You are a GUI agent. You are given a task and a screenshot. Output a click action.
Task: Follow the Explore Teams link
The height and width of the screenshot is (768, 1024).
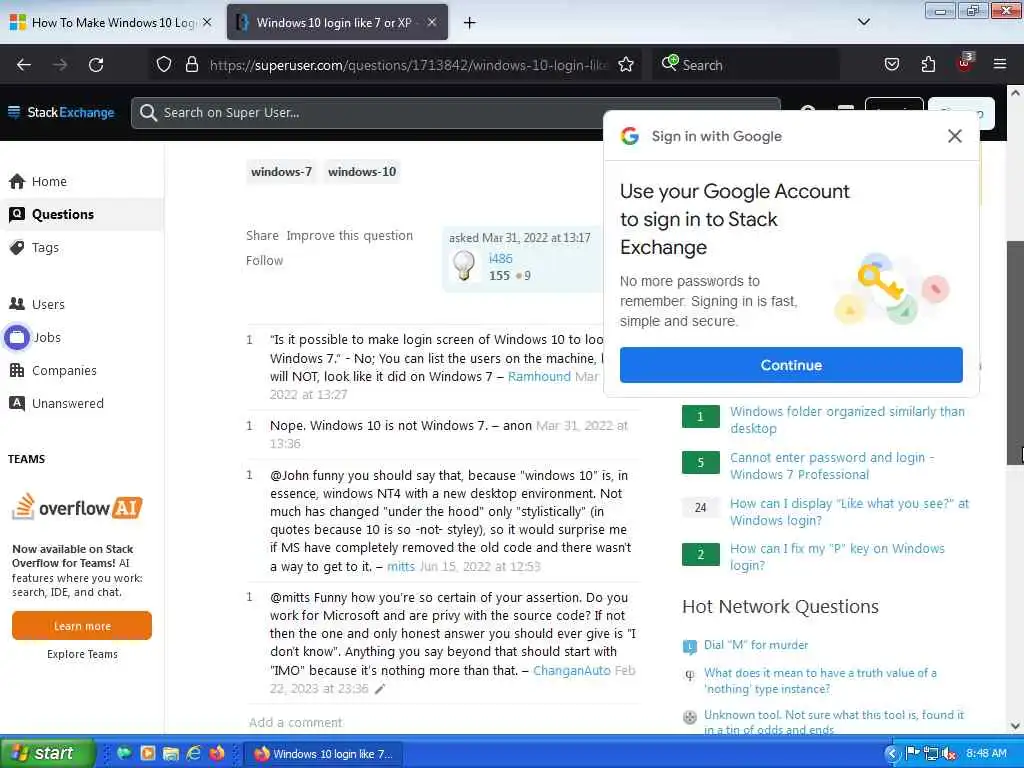tap(82, 654)
